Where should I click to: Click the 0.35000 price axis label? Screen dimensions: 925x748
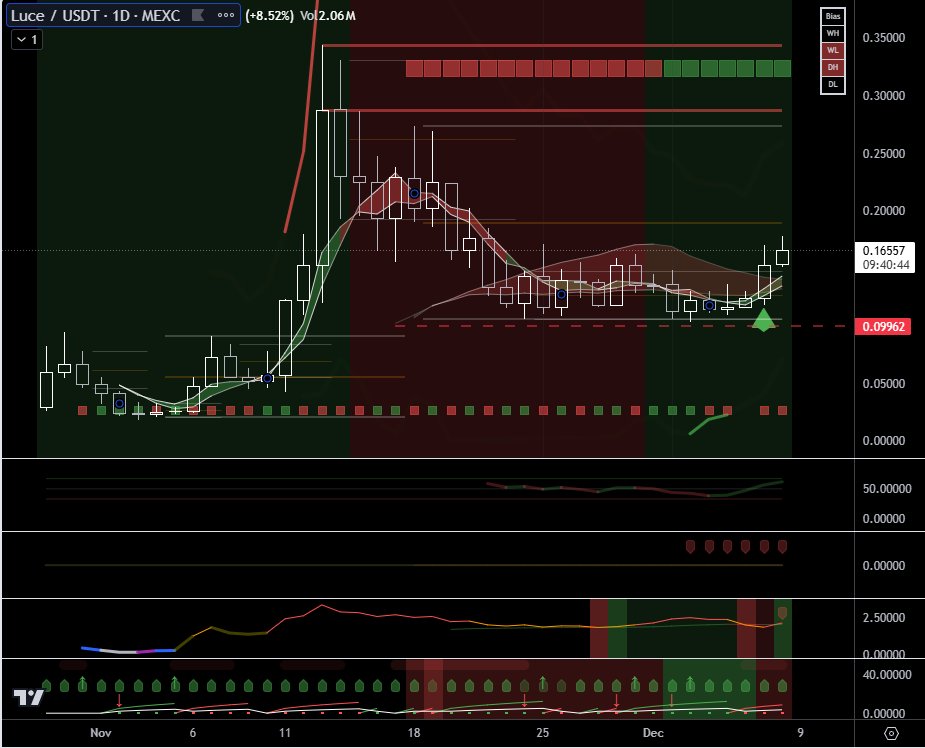click(883, 38)
